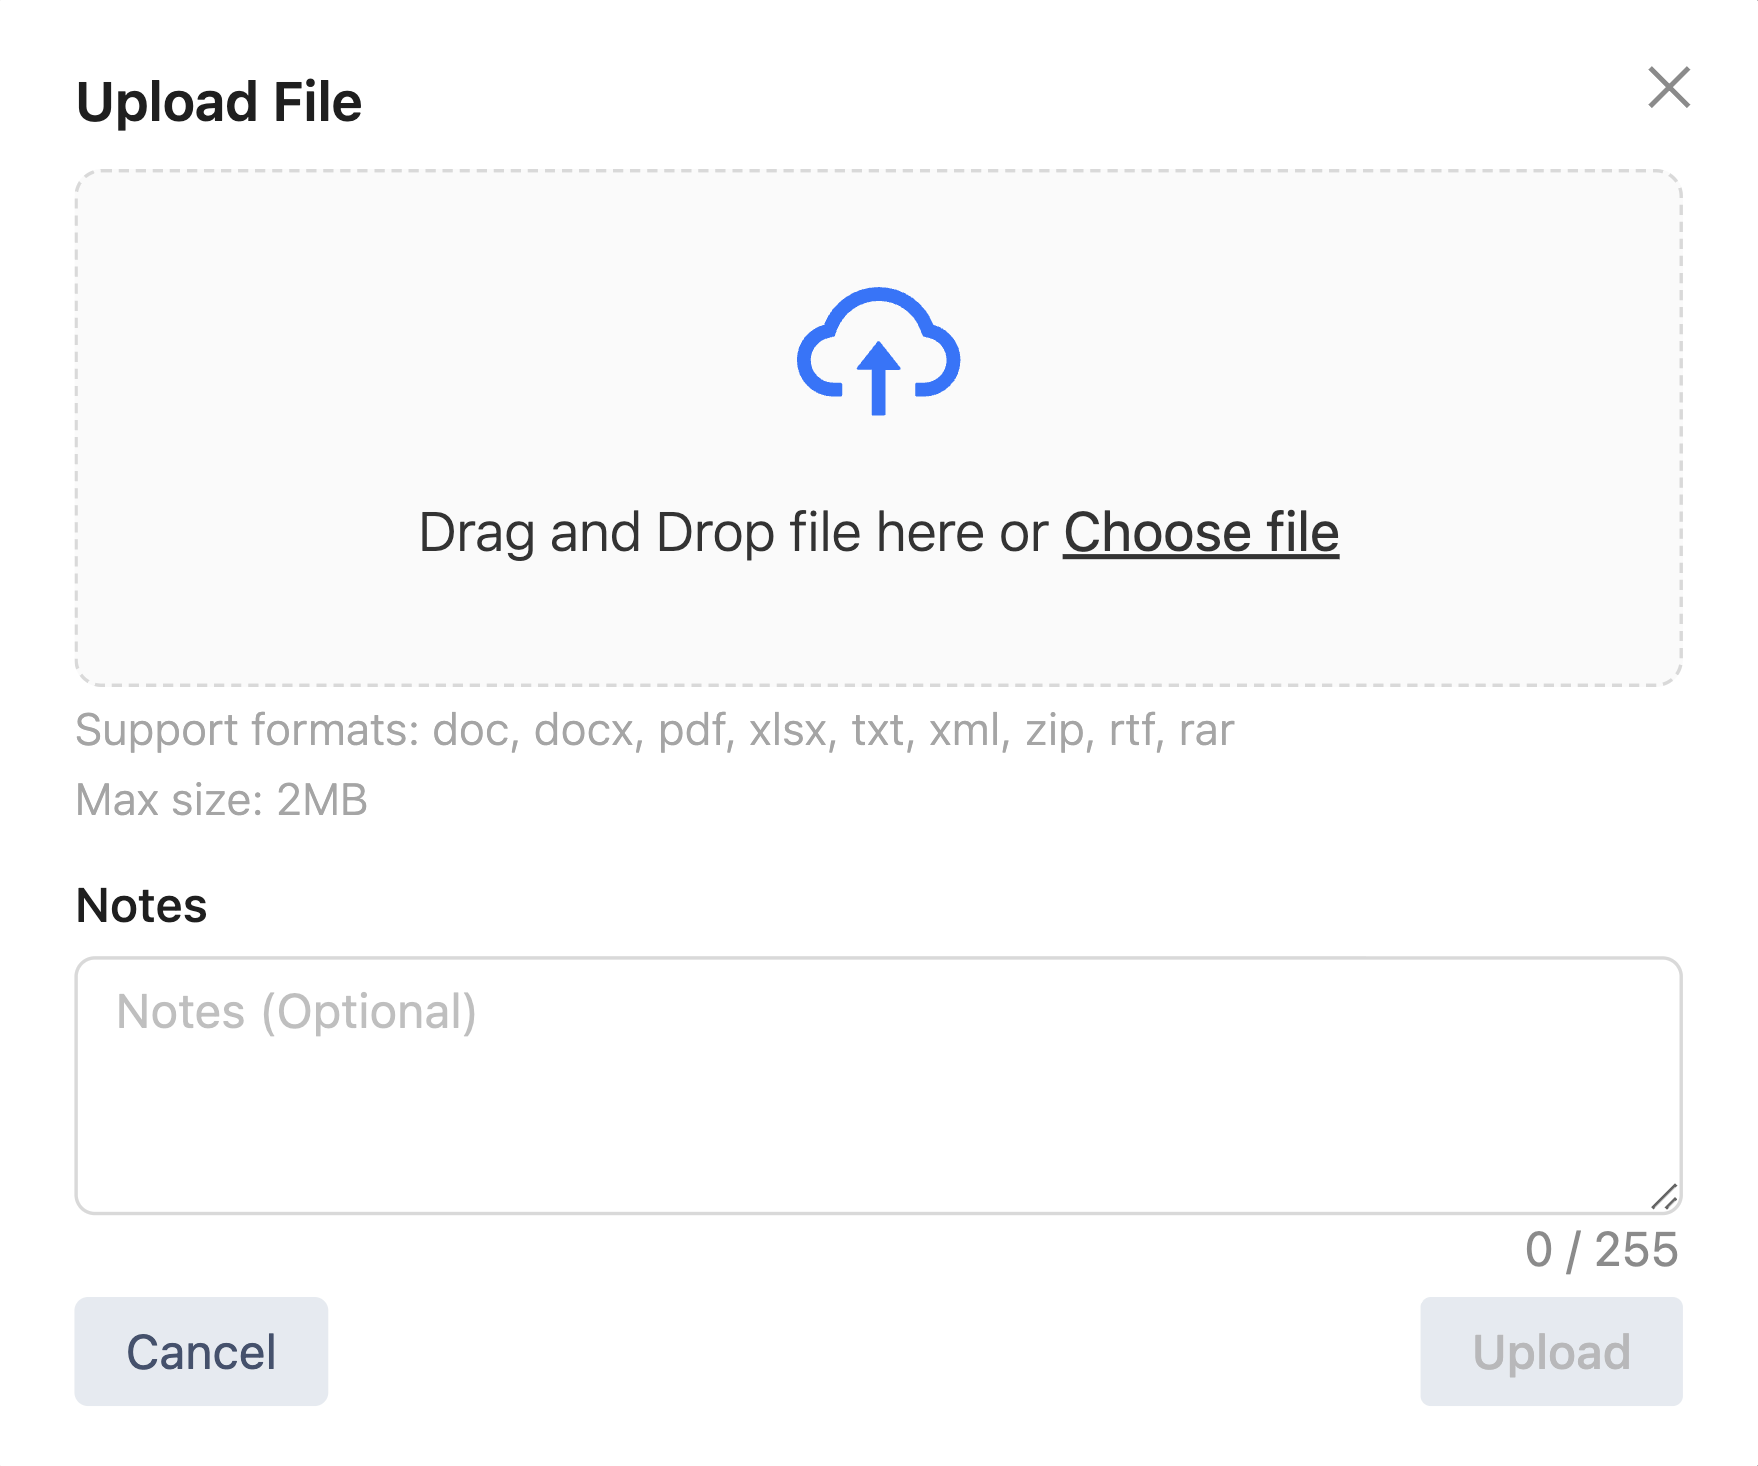Cancel the file upload

click(x=201, y=1351)
